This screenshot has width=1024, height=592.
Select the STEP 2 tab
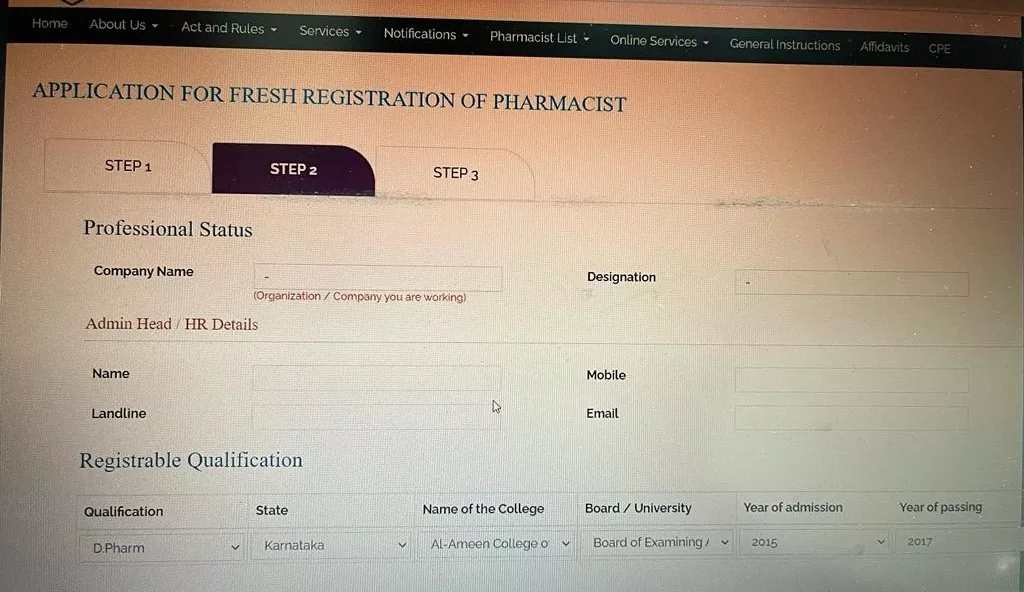[293, 169]
